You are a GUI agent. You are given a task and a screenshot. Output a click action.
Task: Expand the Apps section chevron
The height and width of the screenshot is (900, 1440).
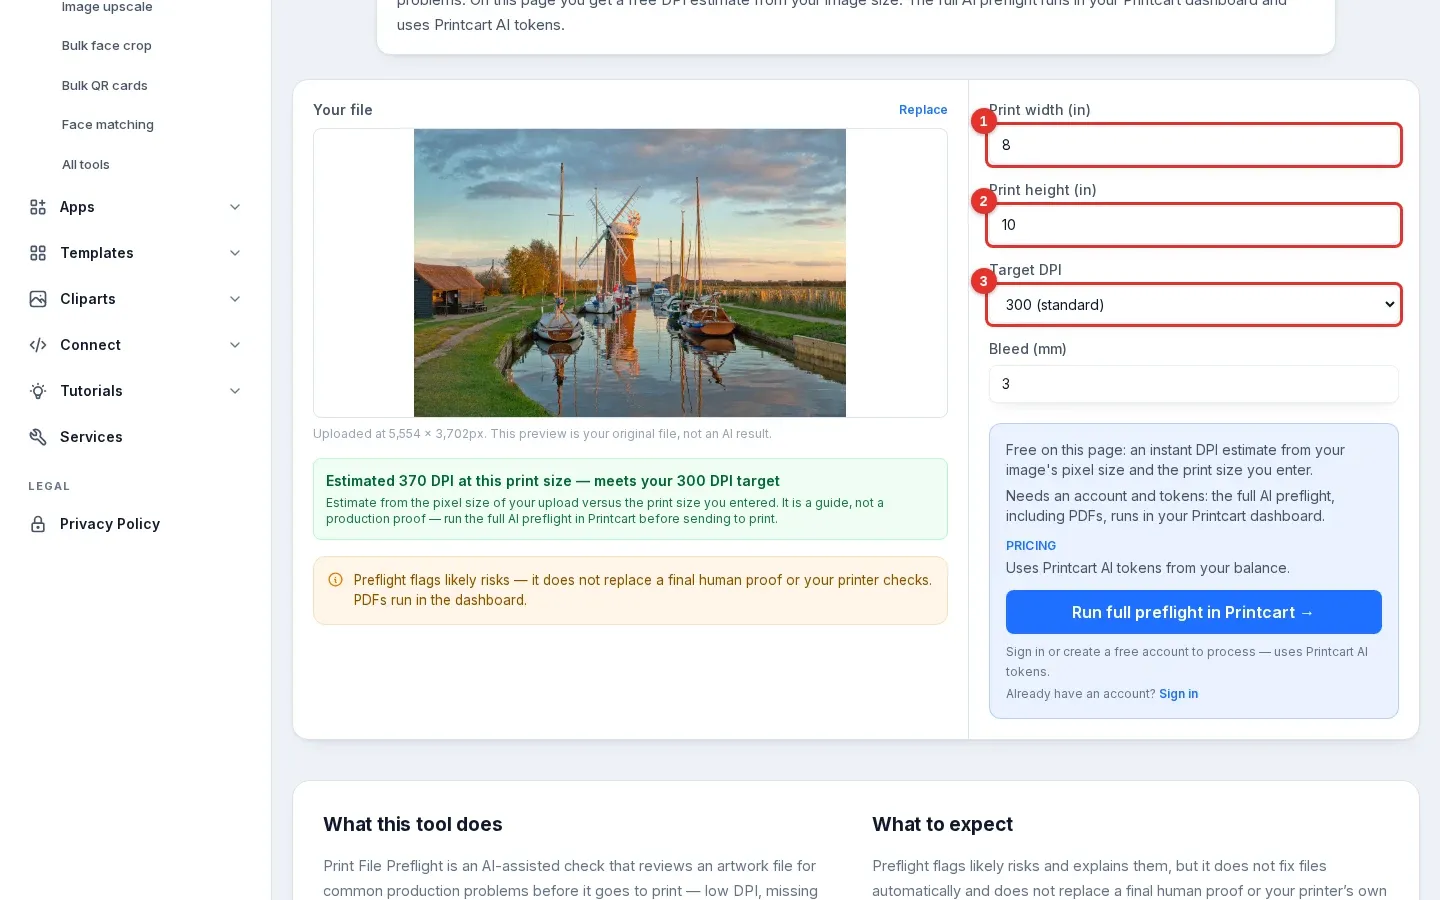click(x=235, y=207)
